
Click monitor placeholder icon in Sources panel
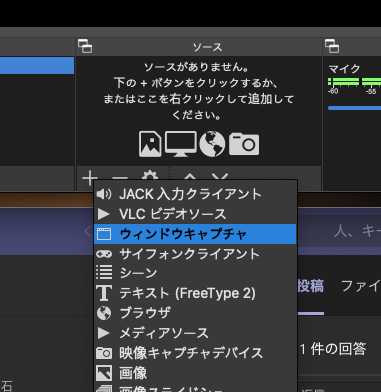click(x=181, y=144)
